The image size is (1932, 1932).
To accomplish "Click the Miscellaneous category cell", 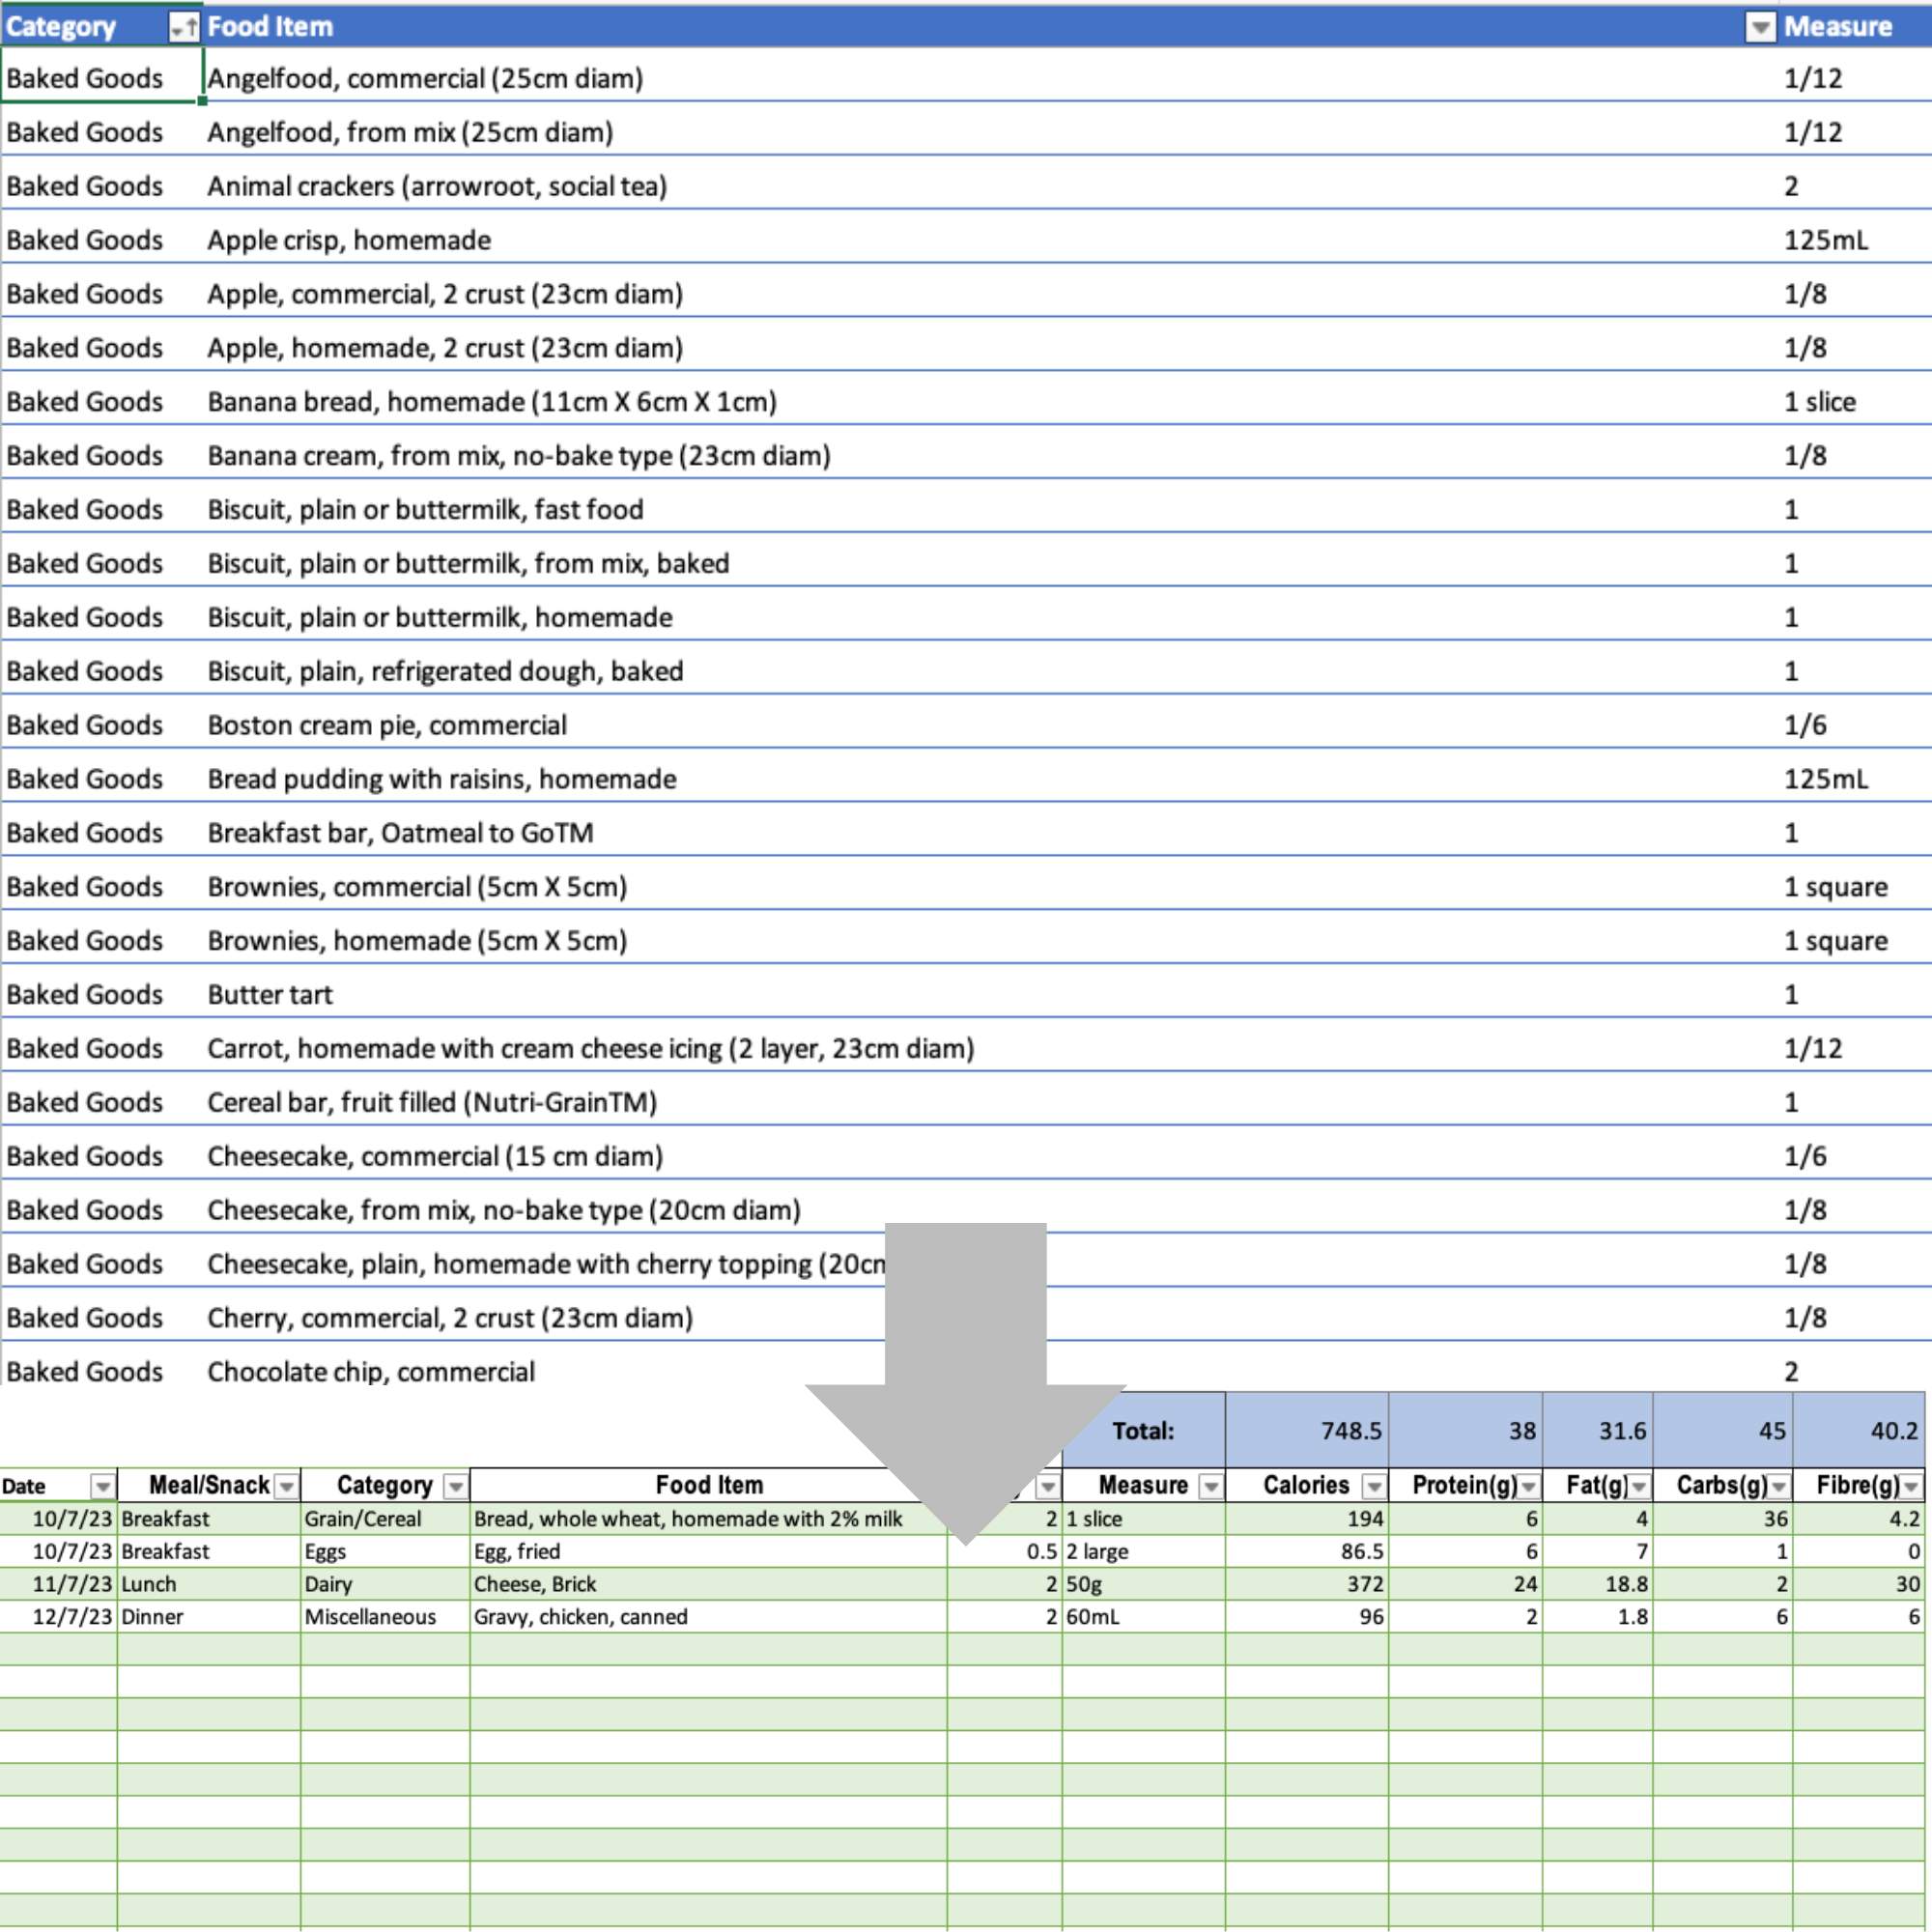I will click(x=385, y=1617).
